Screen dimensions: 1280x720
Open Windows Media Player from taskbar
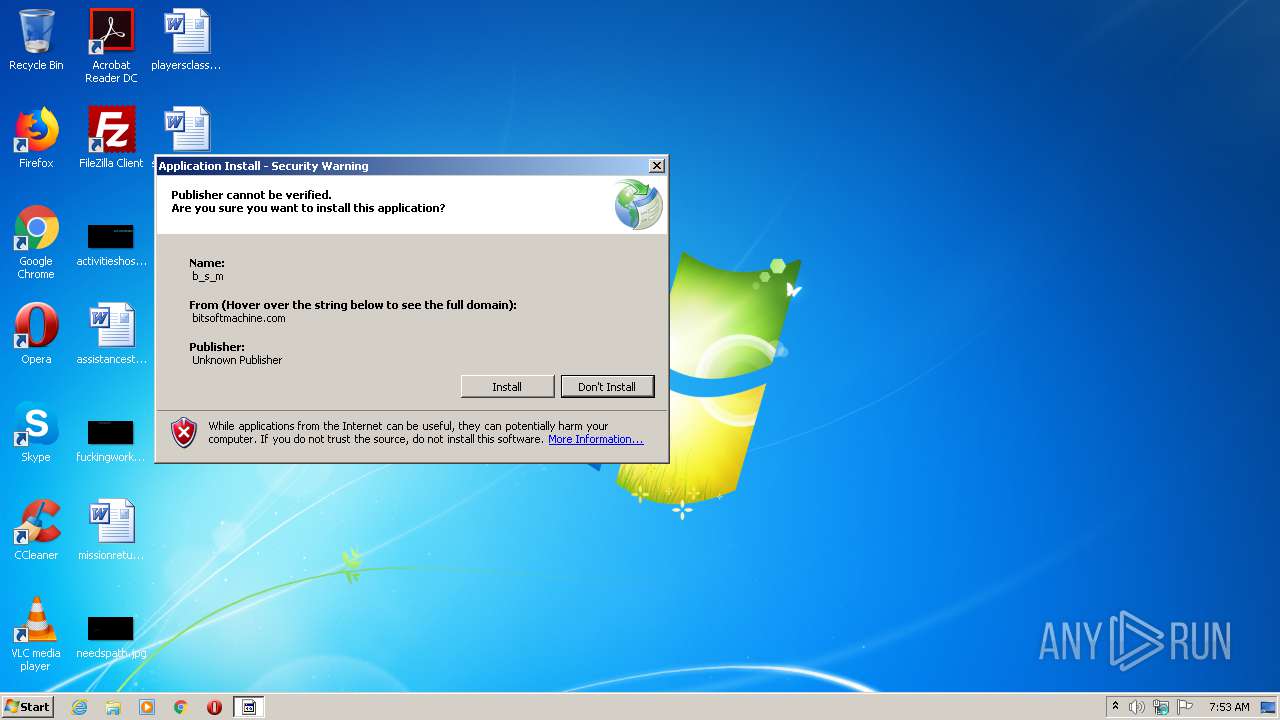tap(147, 707)
